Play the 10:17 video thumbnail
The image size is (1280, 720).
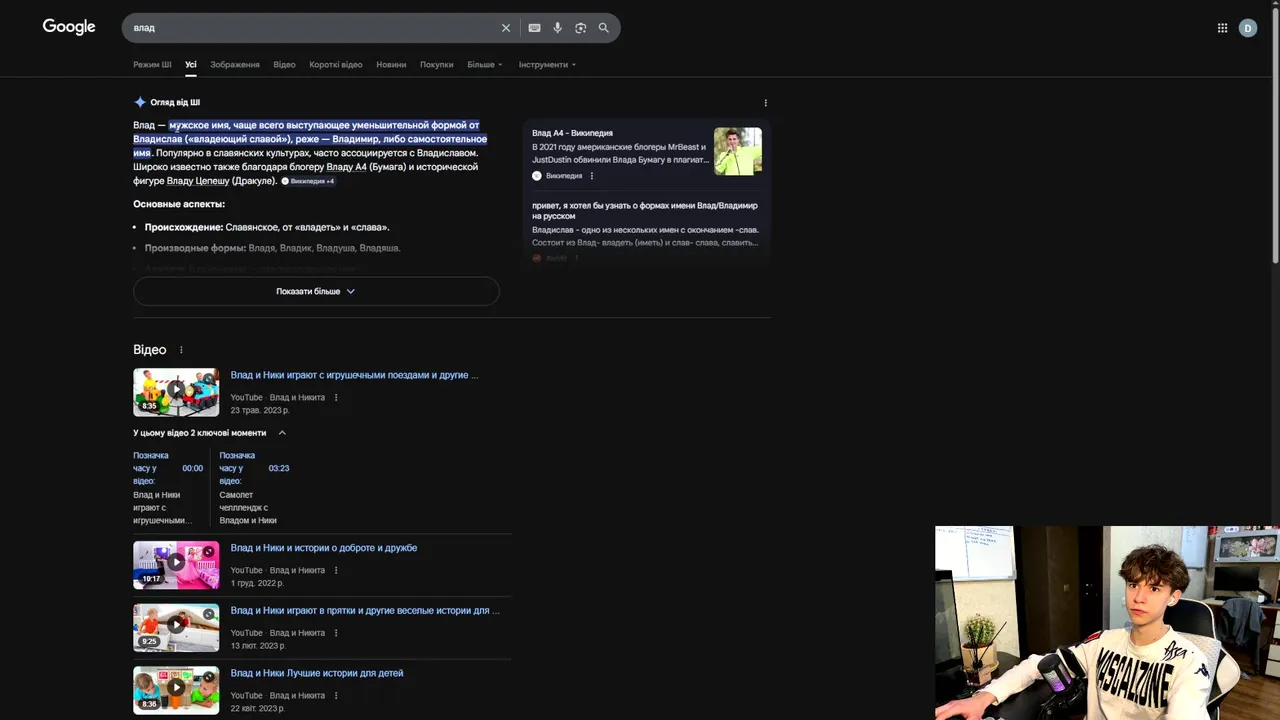point(176,565)
